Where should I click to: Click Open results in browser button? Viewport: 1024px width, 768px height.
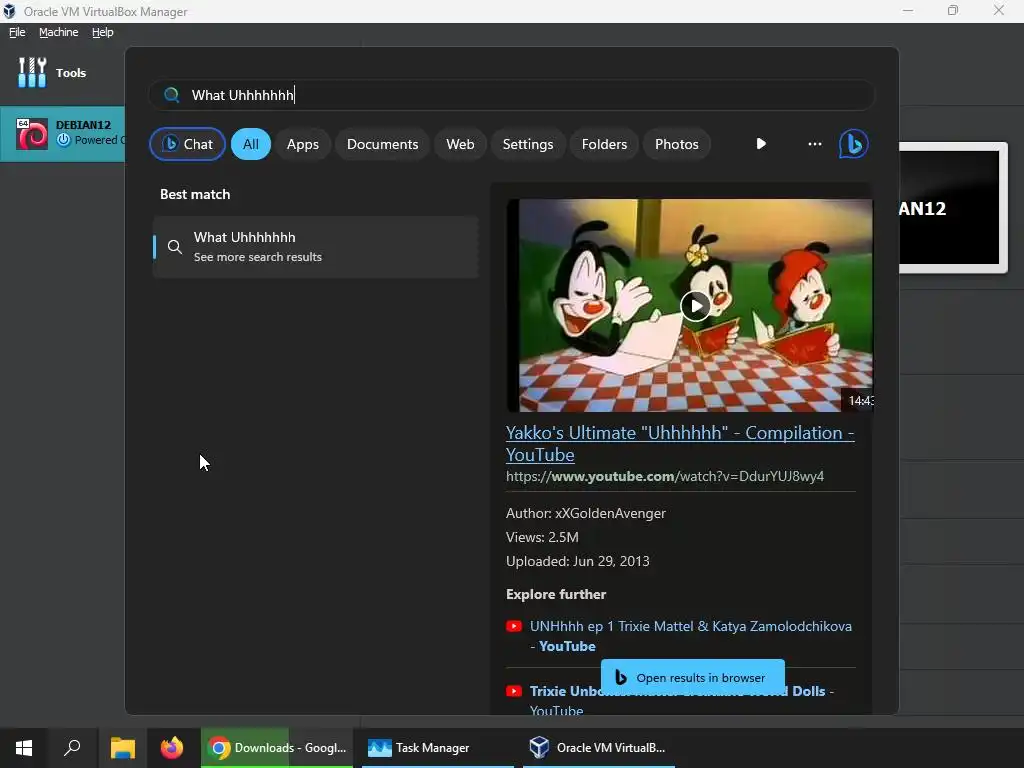coord(693,677)
